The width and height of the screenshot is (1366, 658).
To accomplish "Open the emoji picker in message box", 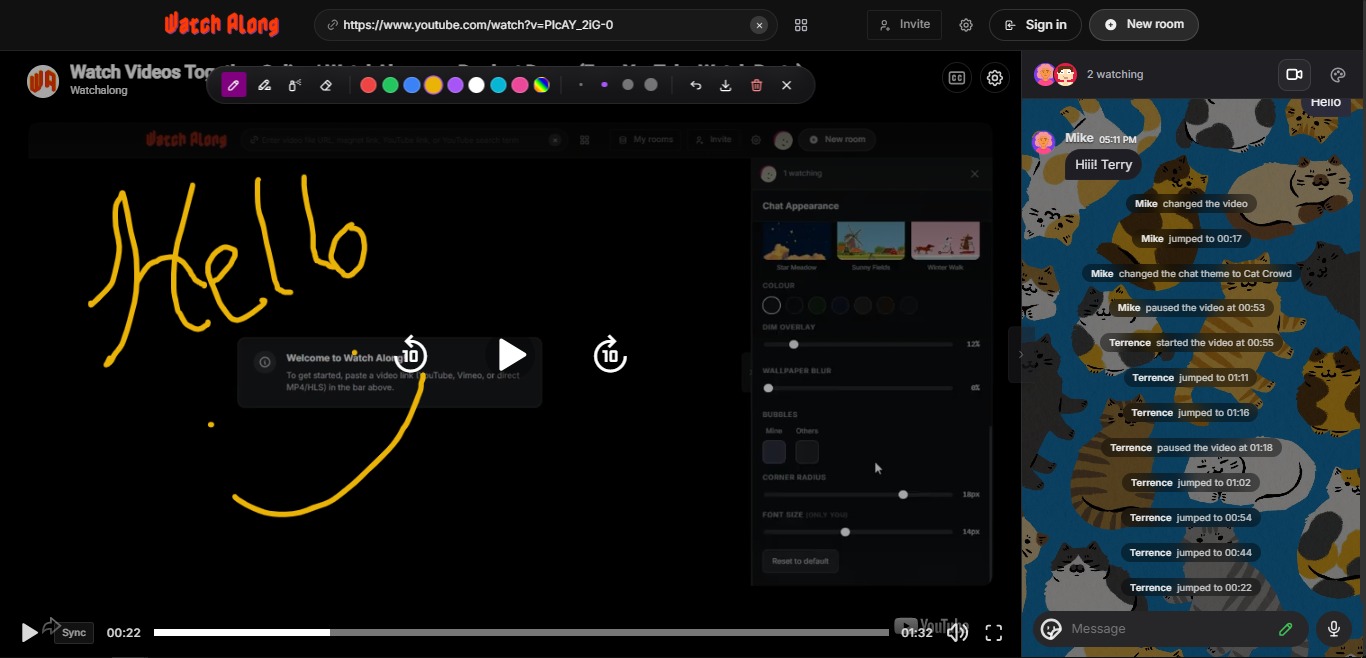I will [x=1051, y=629].
